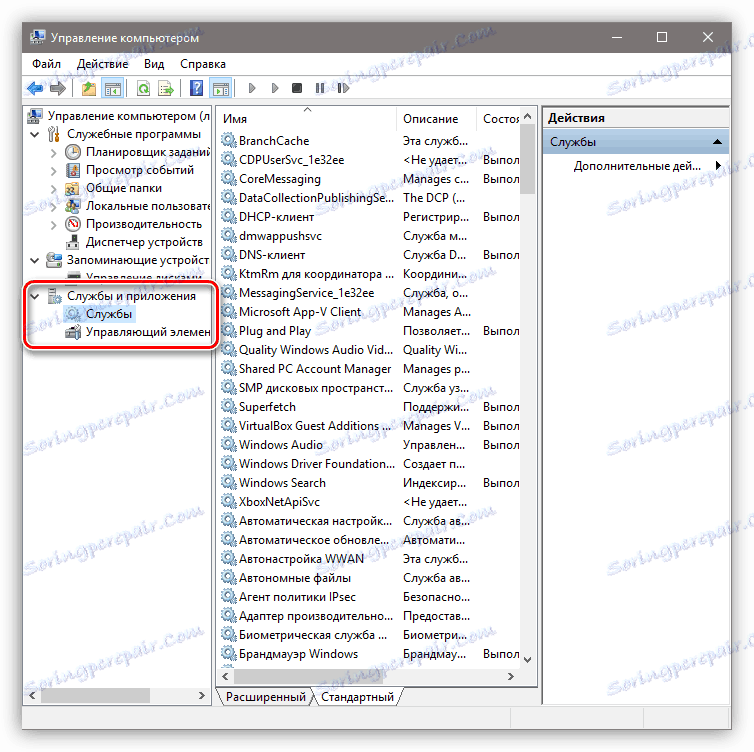Expand the Производительность node
Viewport: 754px width, 752px height.
(x=53, y=225)
